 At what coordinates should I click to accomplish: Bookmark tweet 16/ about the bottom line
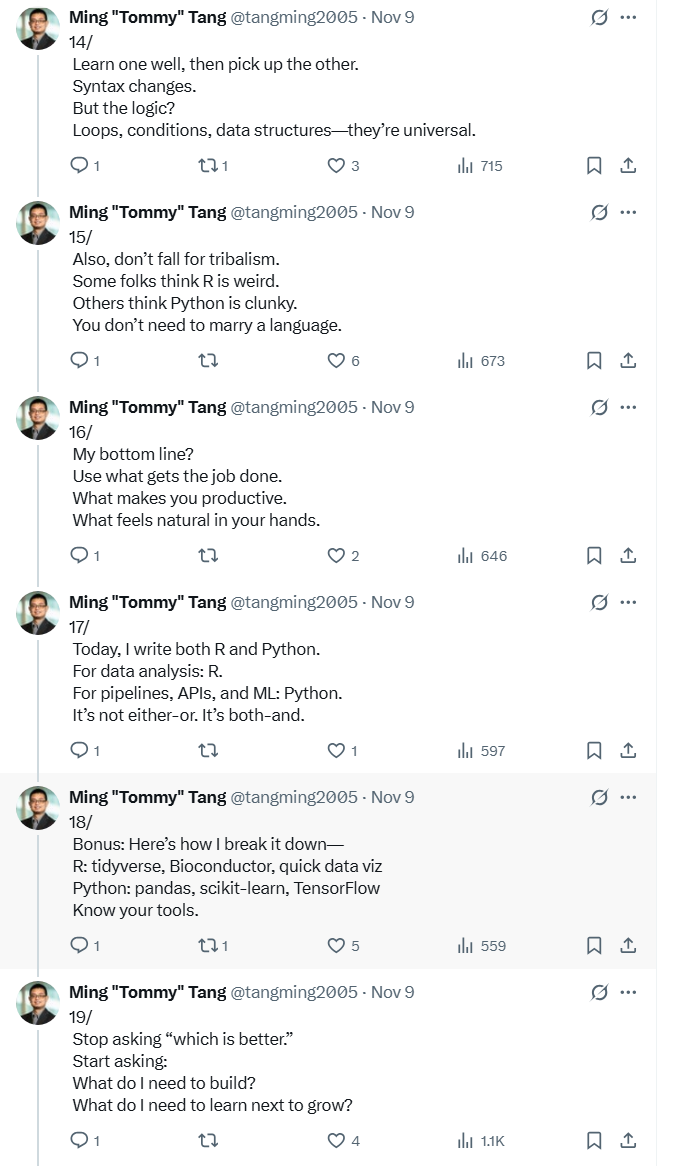pyautogui.click(x=594, y=556)
